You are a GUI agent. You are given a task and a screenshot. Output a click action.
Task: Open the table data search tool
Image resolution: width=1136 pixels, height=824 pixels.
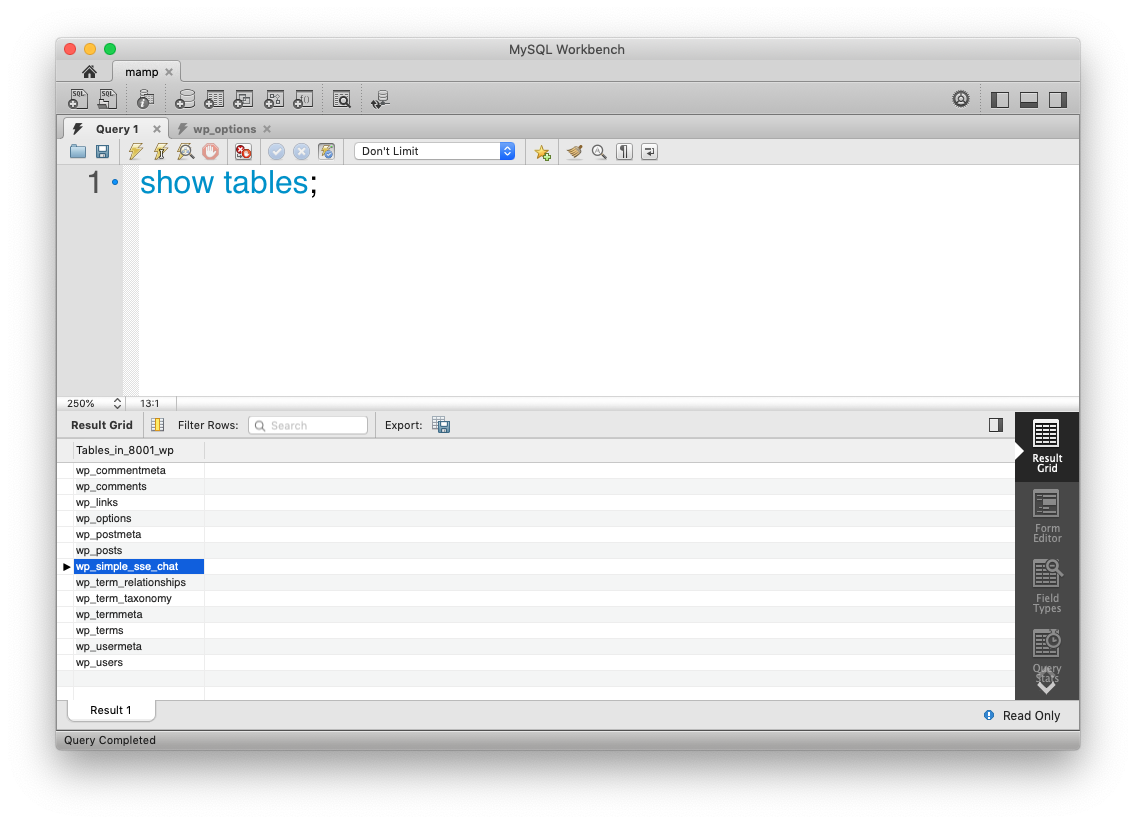click(x=341, y=98)
